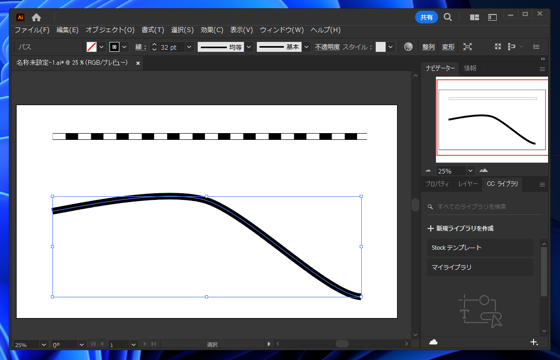Click the Illustrator Ai logo icon
The width and height of the screenshot is (560, 360).
tap(20, 17)
